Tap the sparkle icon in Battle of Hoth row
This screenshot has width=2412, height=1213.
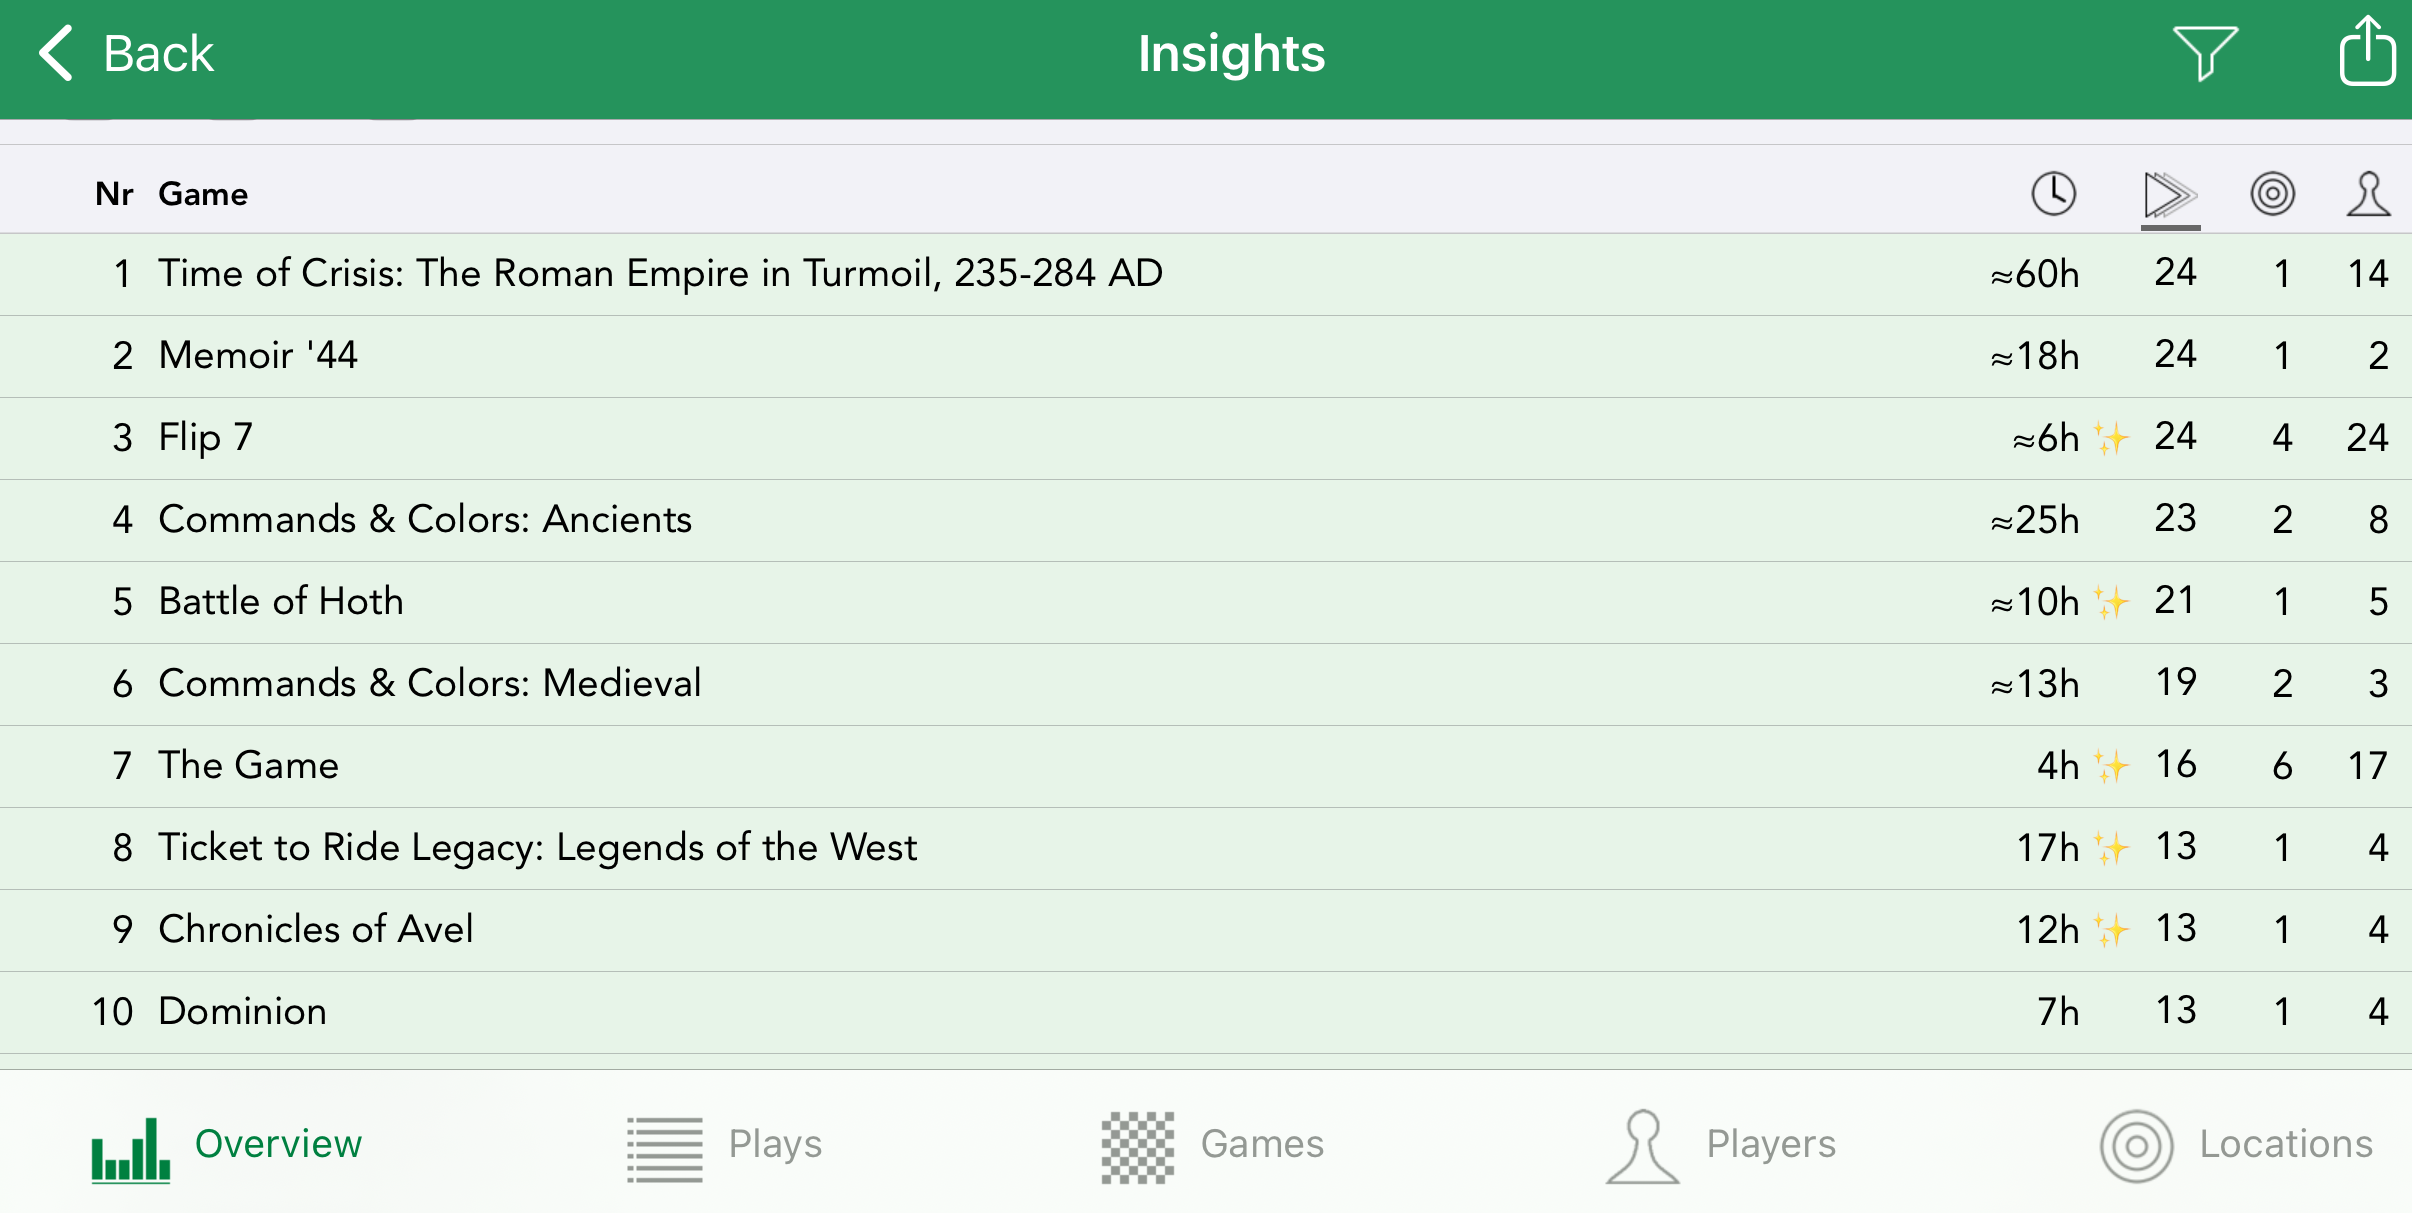[2112, 602]
